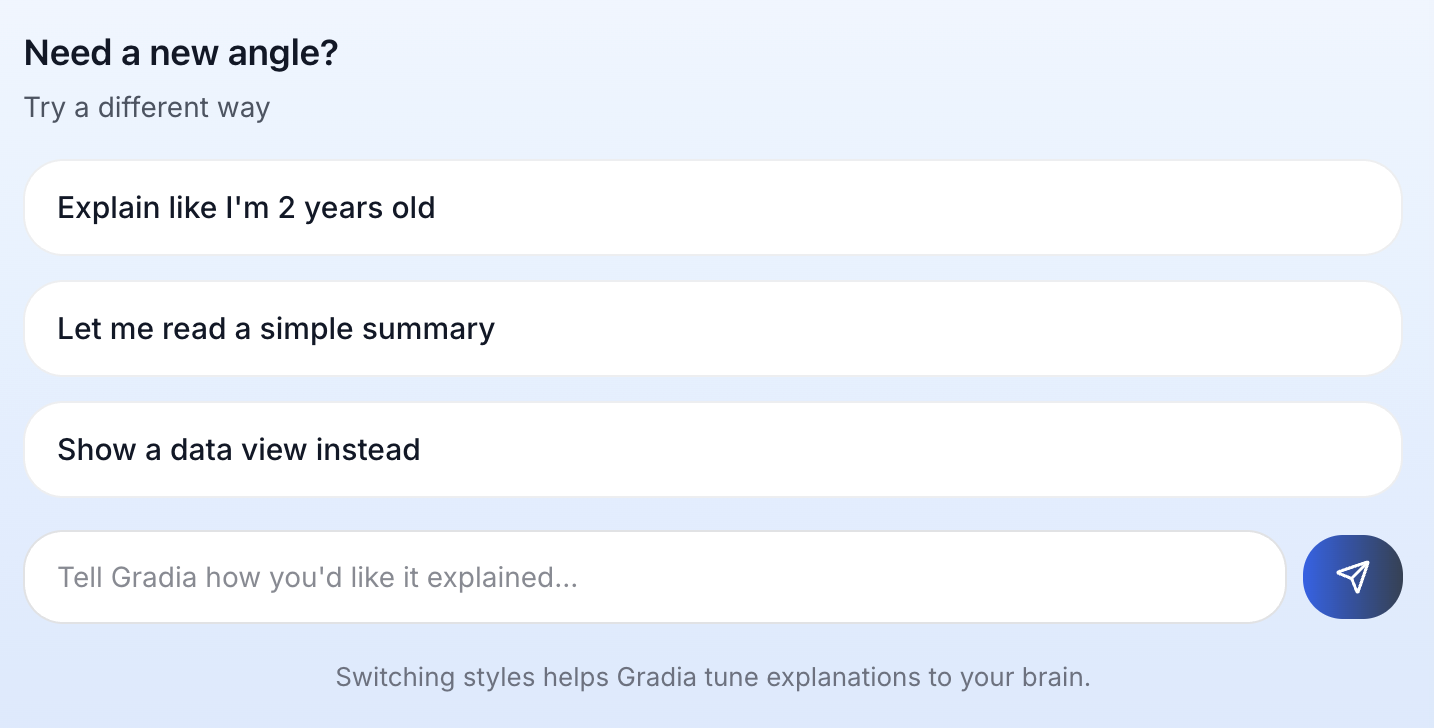
Task: Hit the send icon beside the text box
Action: point(1353,577)
